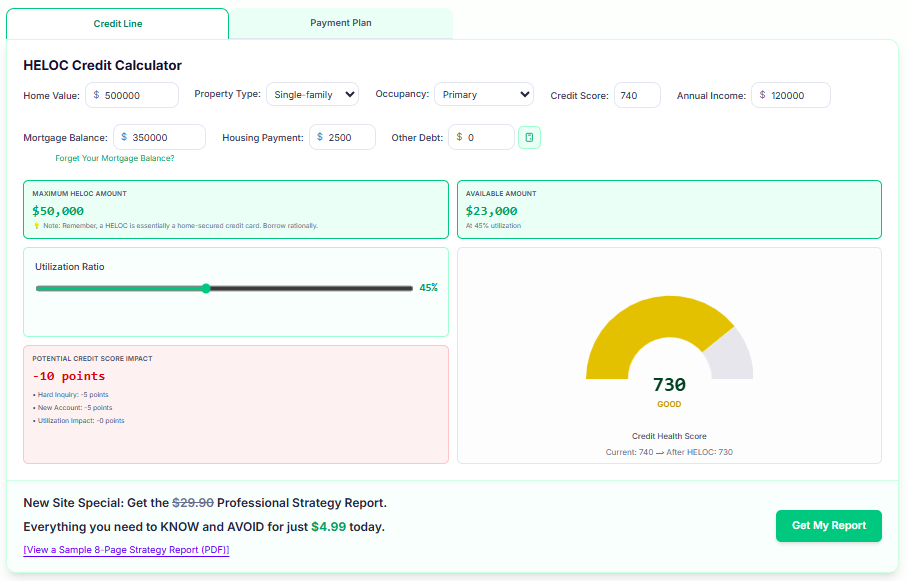Select the Credit Line tab
908x581 pixels.
click(x=115, y=22)
